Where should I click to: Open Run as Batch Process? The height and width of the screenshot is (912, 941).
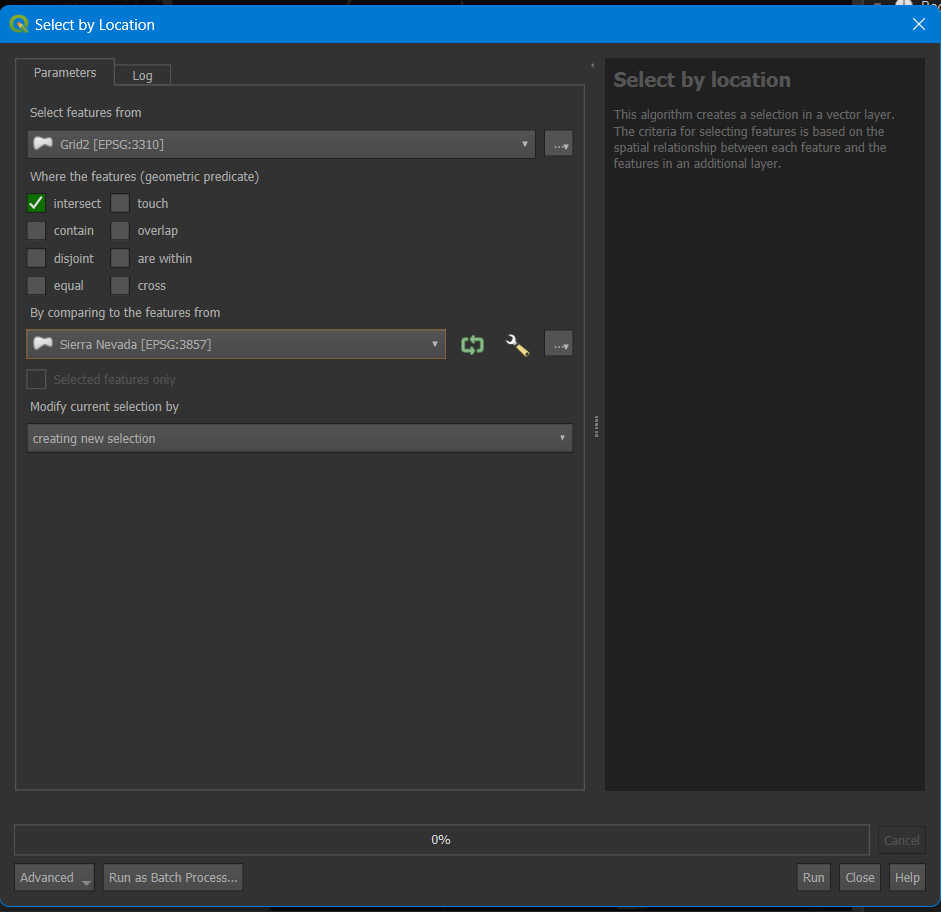172,877
